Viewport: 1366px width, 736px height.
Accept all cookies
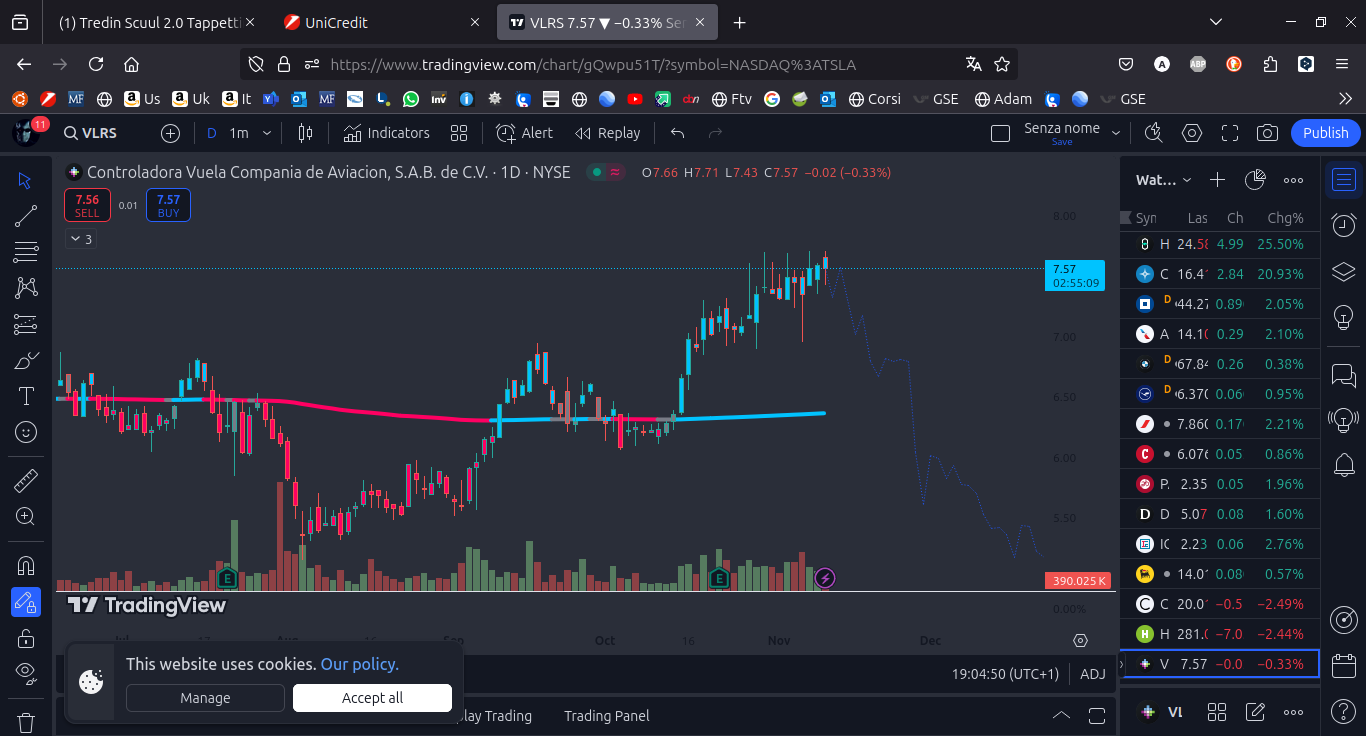372,698
